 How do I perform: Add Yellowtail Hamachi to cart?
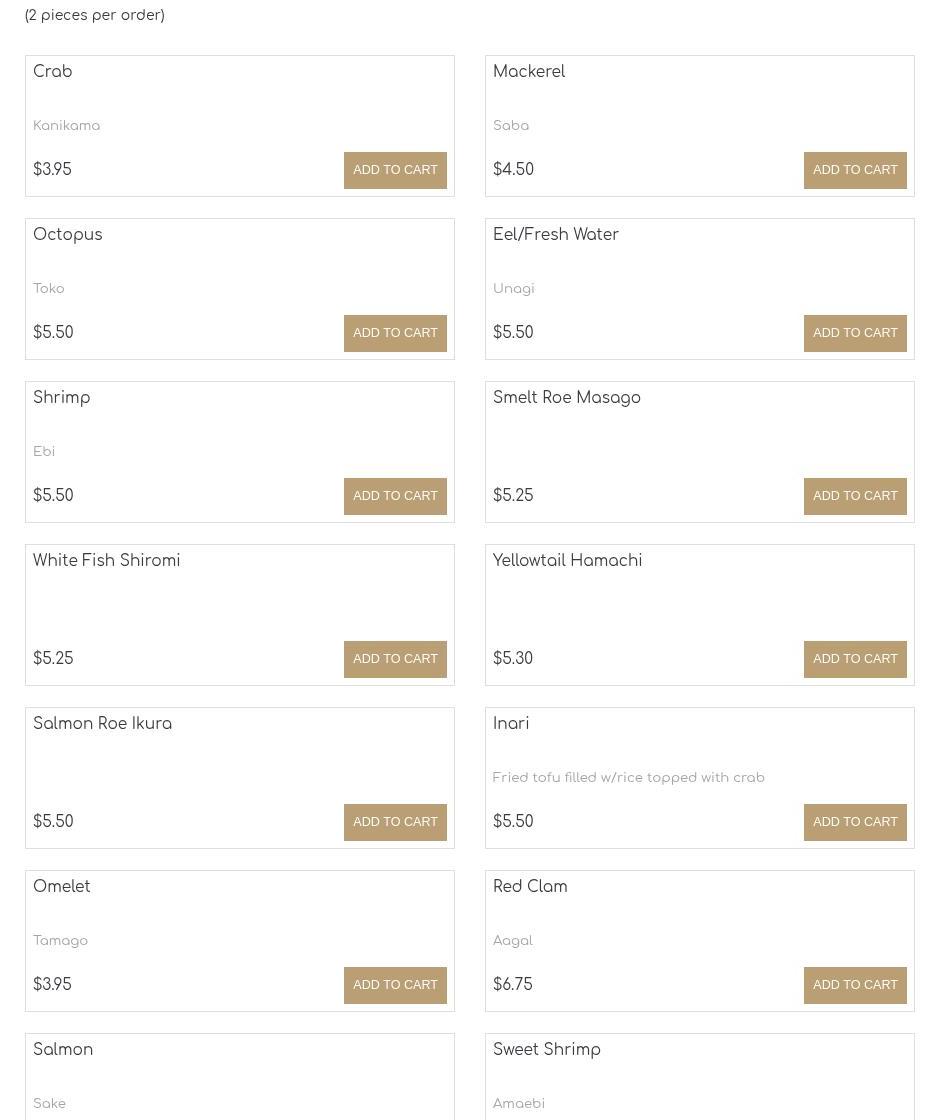pos(855,659)
